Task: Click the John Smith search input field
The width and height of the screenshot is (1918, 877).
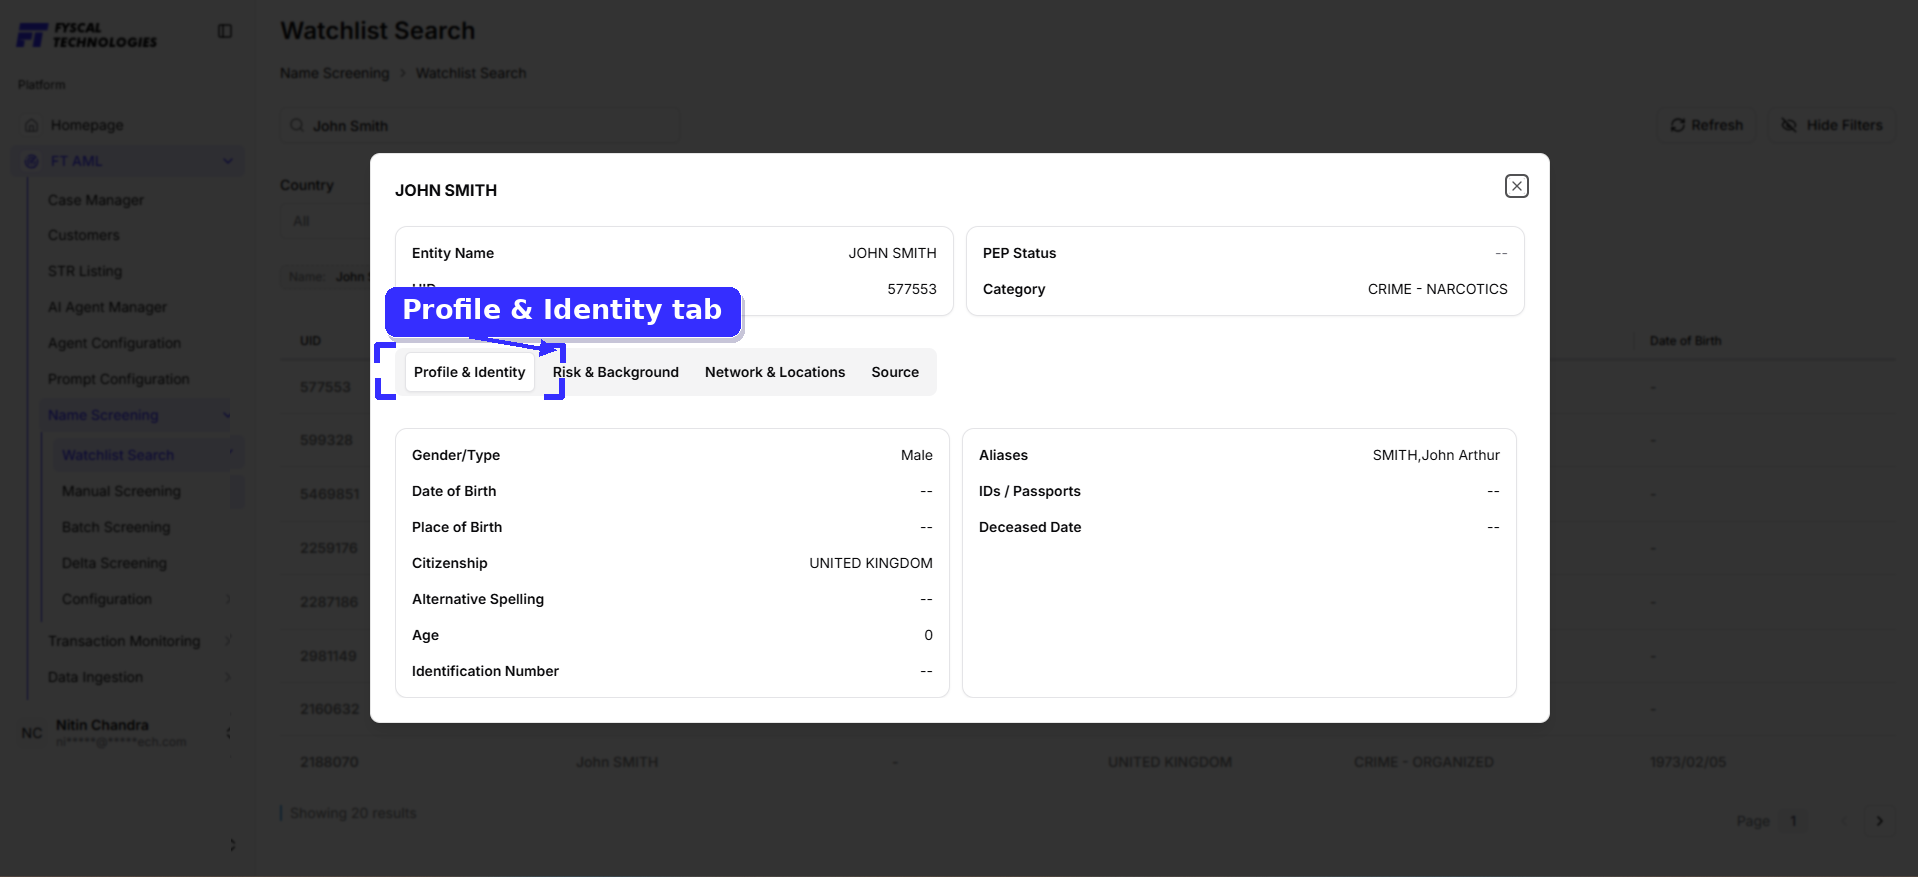Action: (480, 125)
